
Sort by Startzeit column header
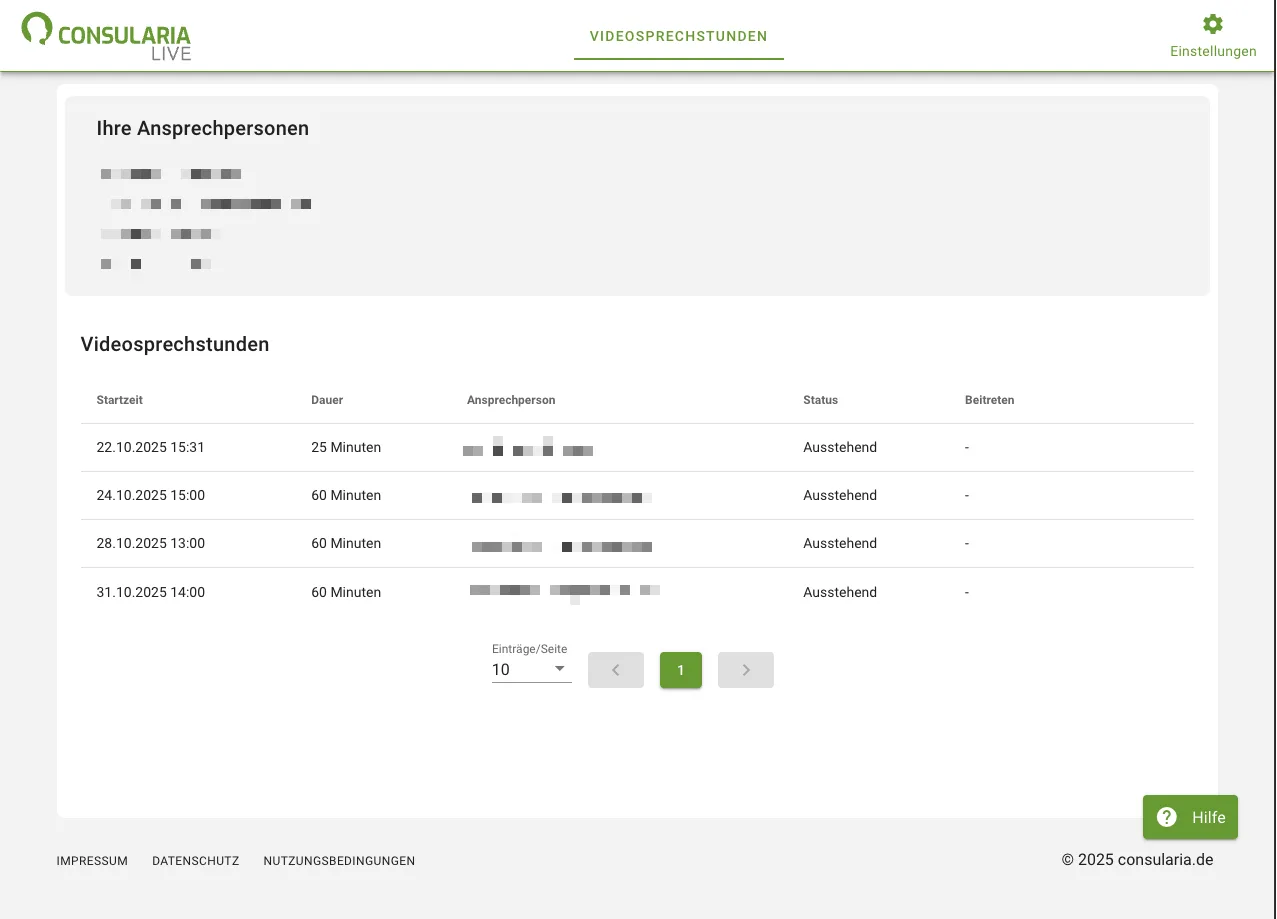click(x=120, y=400)
